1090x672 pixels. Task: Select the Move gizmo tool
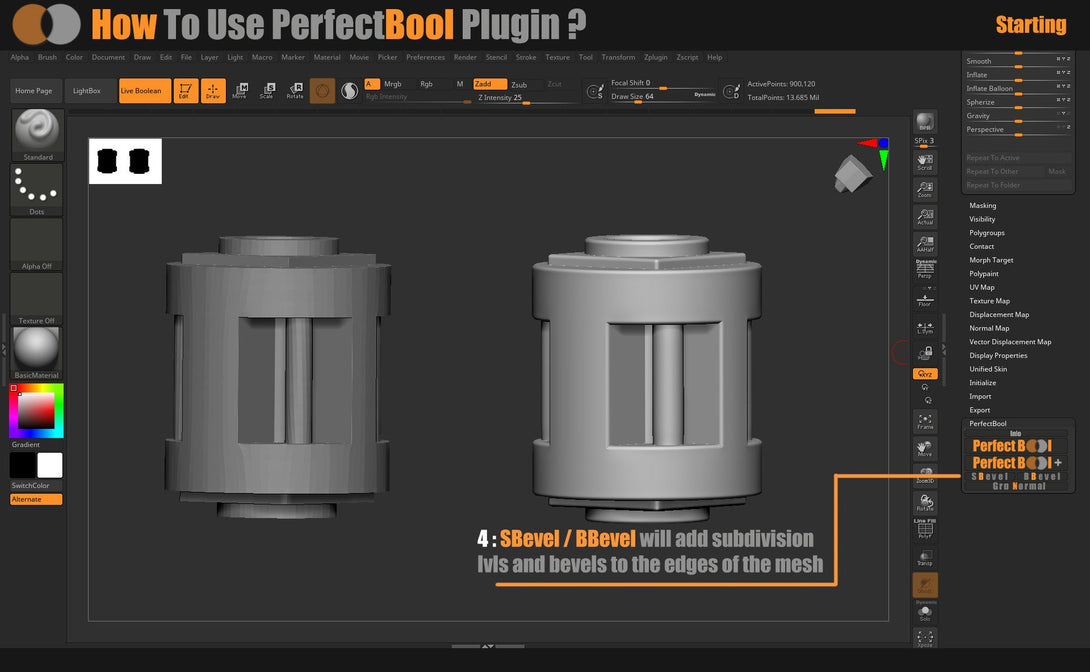pos(240,90)
